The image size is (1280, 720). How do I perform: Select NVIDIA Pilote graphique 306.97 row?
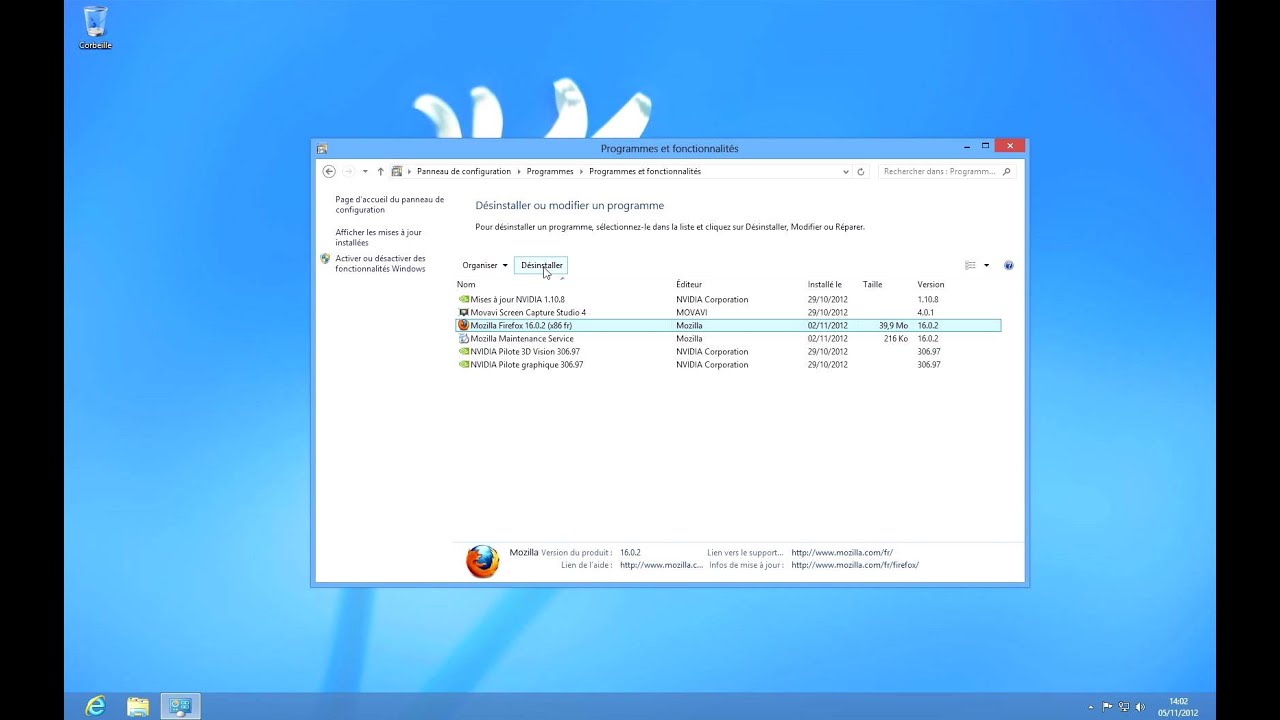728,364
